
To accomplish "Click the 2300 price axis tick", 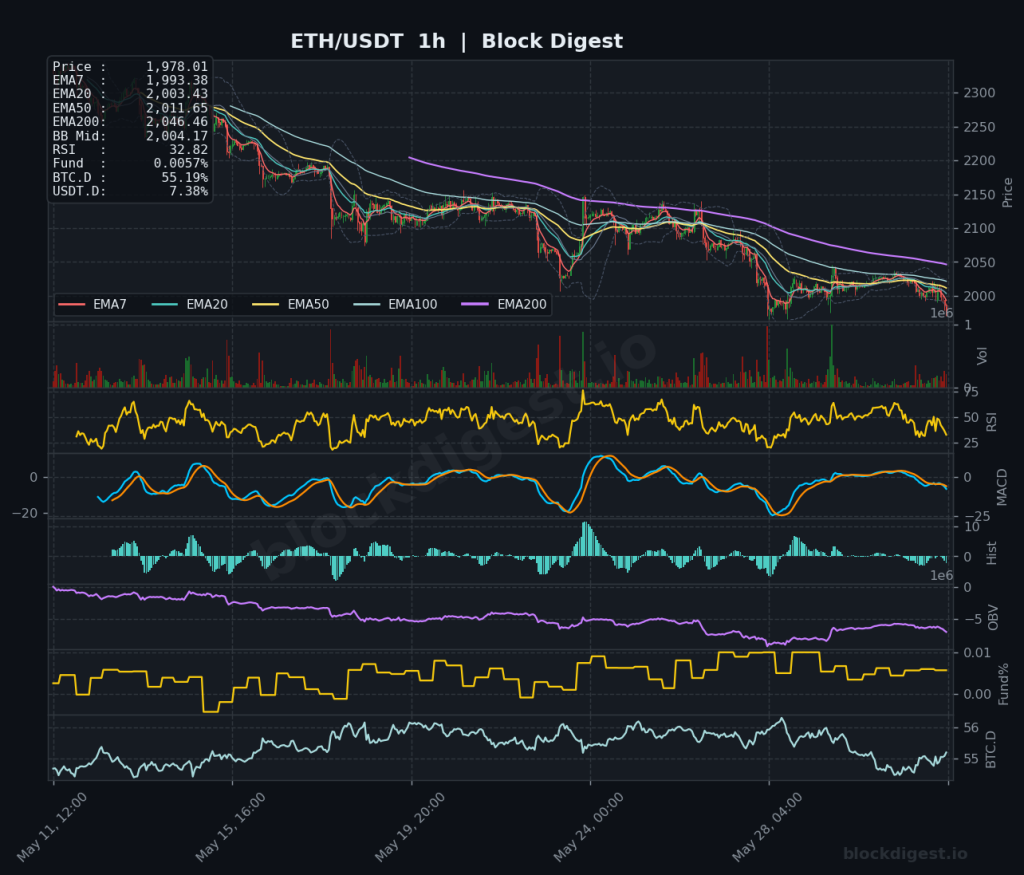I will [979, 93].
